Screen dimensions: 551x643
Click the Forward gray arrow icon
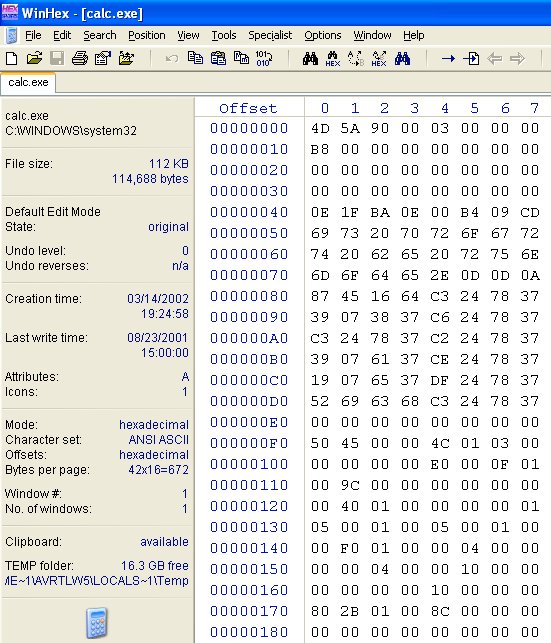pos(517,59)
